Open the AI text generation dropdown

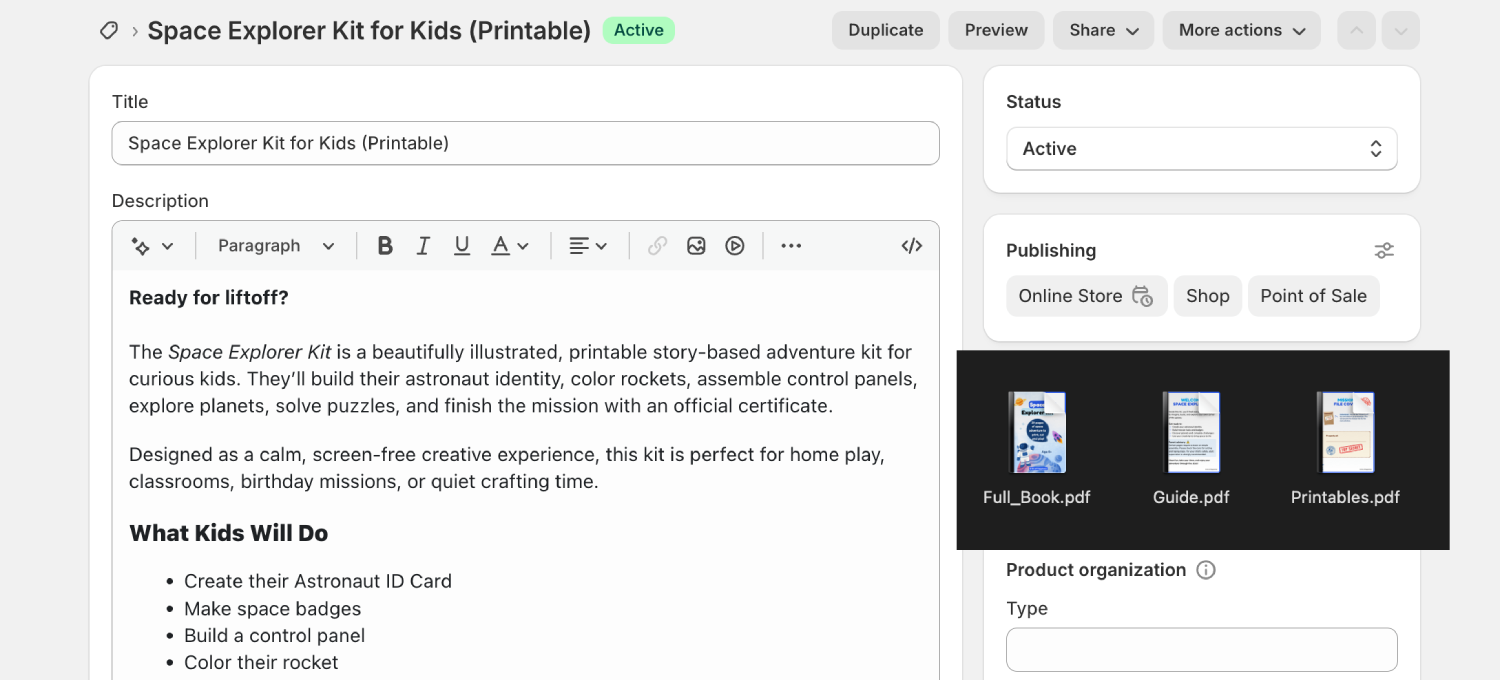tap(152, 246)
